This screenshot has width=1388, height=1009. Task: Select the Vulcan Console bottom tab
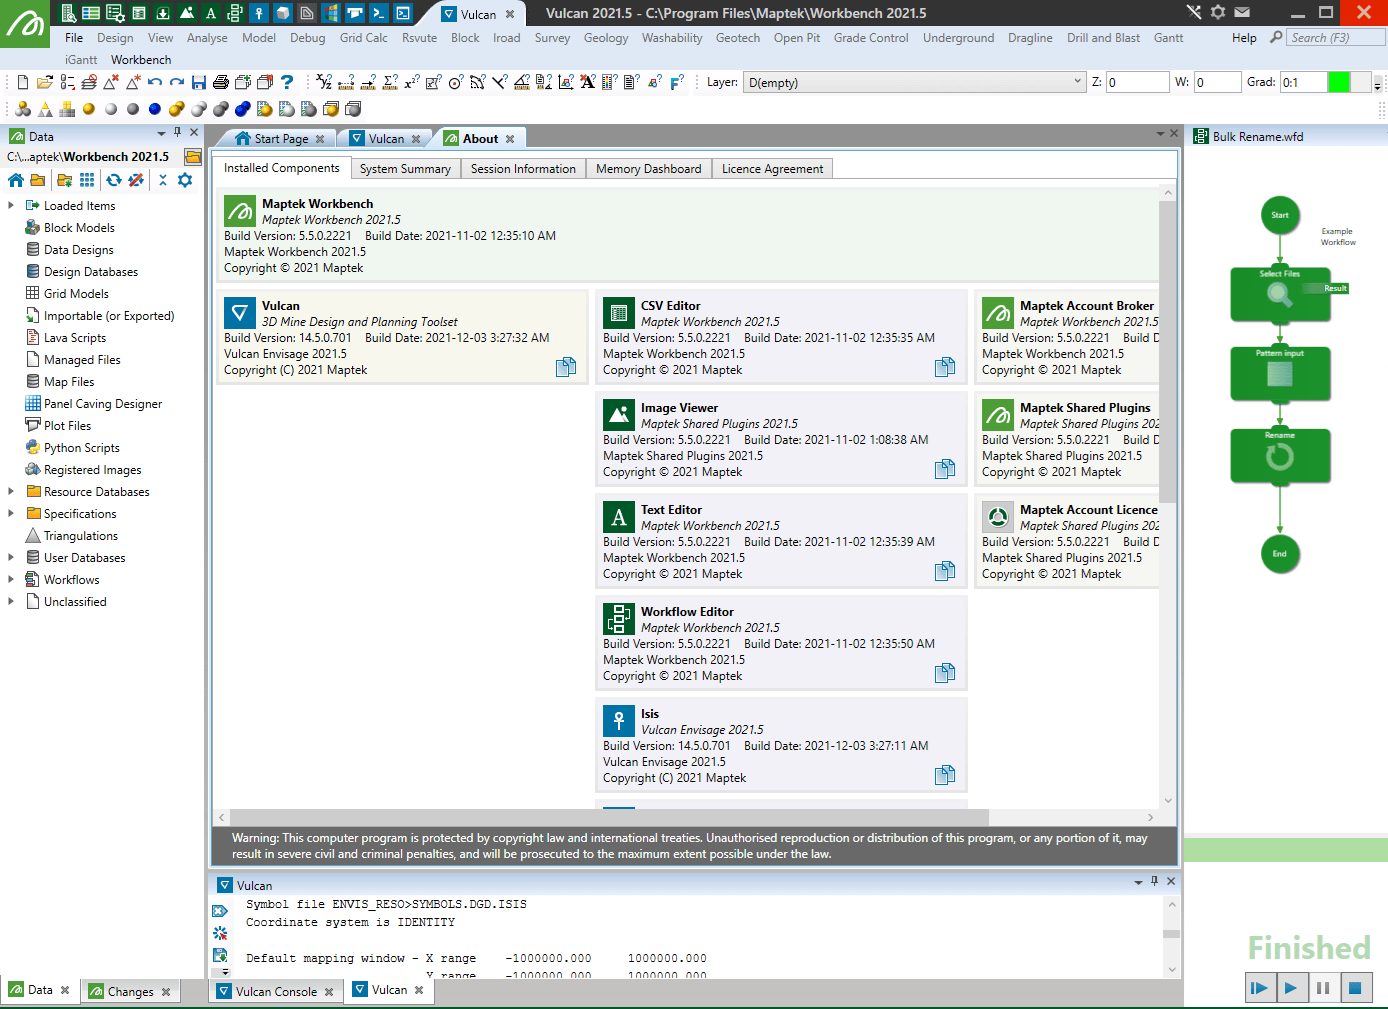tap(276, 992)
